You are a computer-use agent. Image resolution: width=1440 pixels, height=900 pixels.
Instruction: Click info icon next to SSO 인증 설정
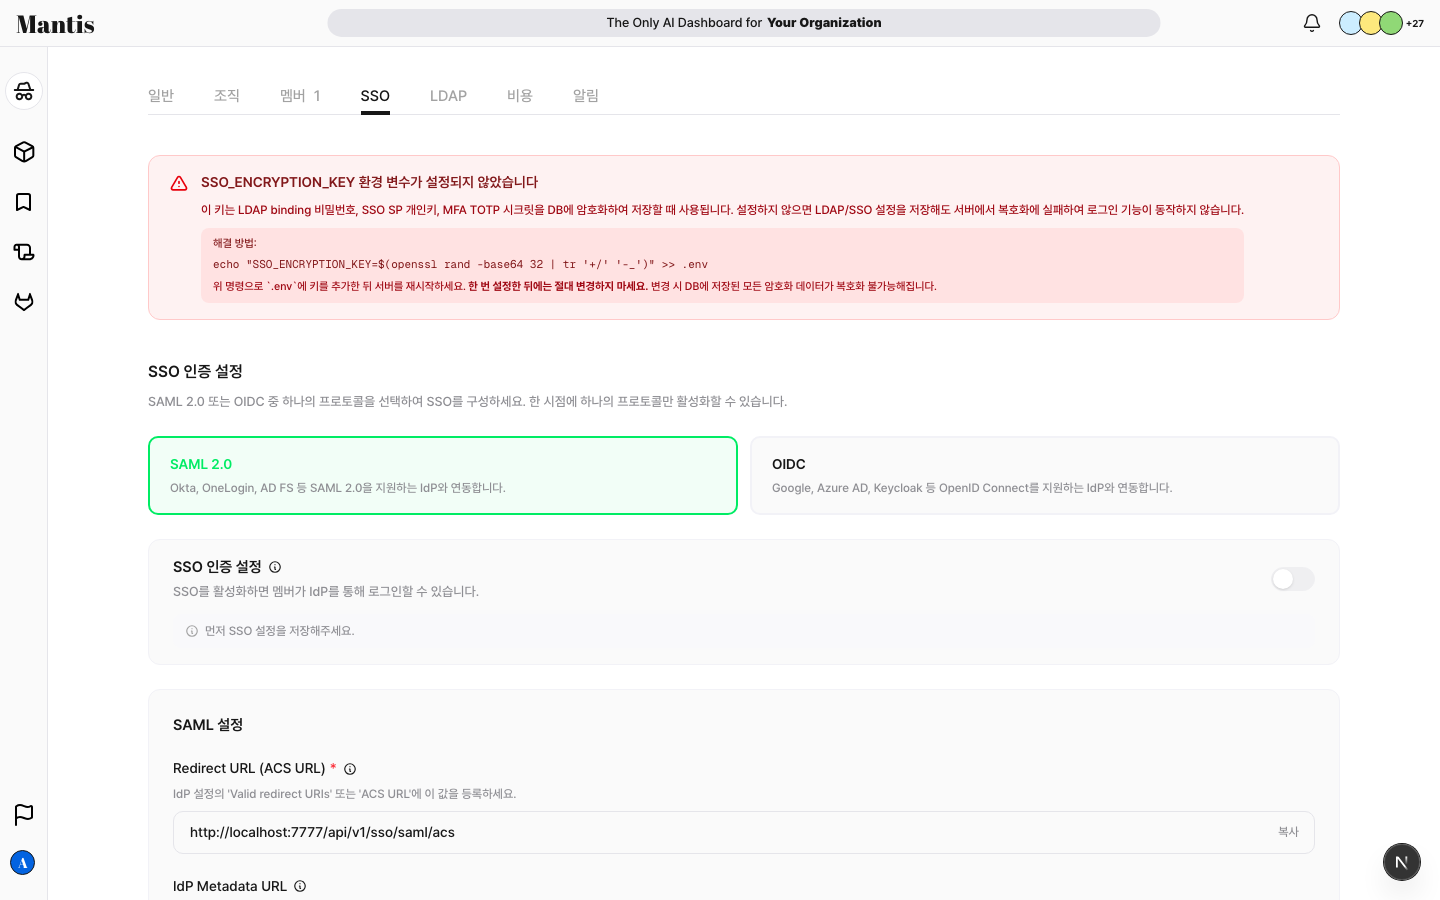275,567
